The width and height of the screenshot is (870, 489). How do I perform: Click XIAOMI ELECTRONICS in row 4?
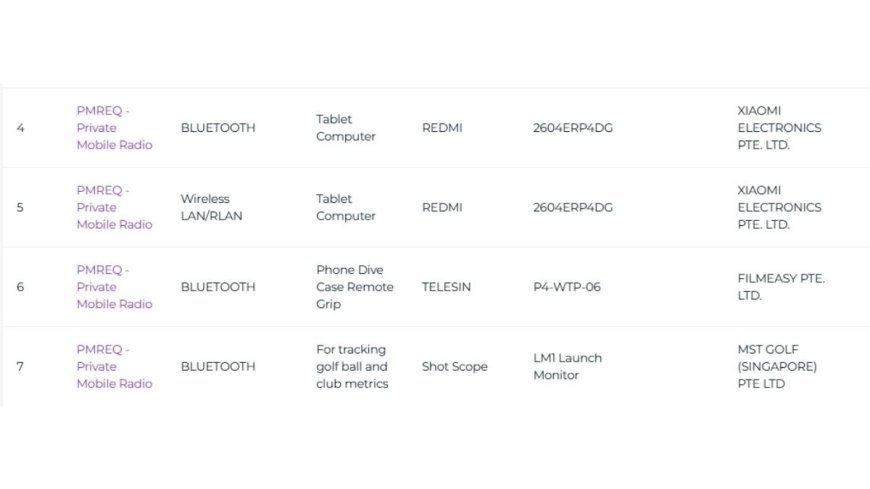coord(779,128)
